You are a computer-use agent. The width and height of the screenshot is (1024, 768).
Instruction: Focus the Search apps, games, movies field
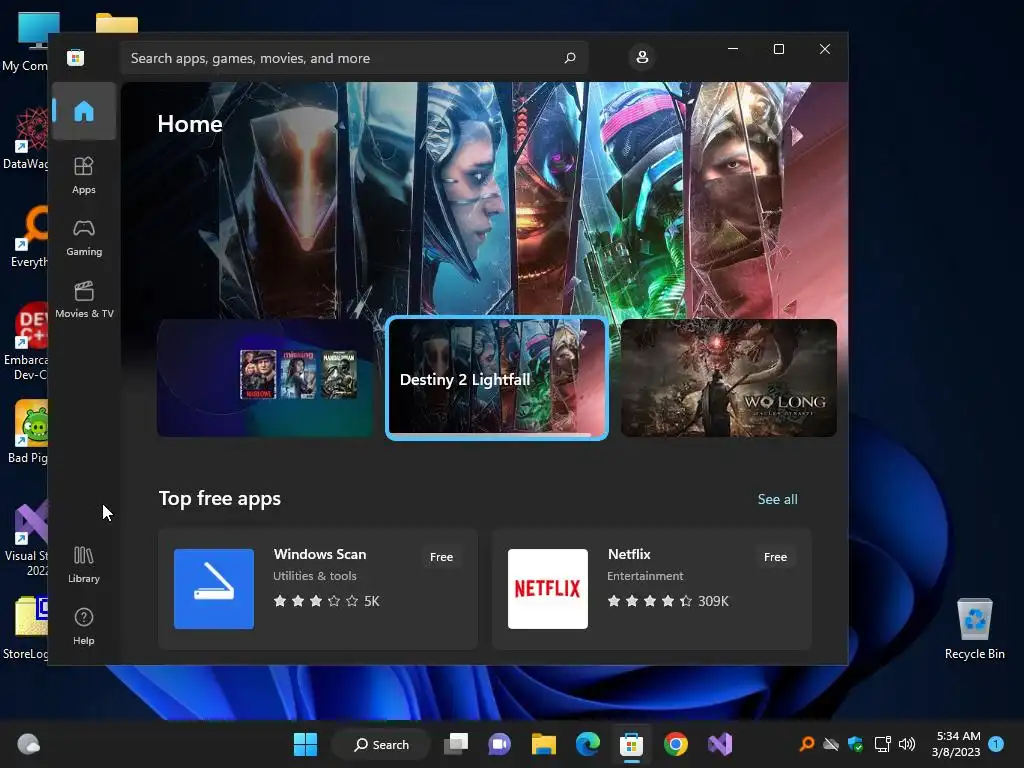coord(354,58)
